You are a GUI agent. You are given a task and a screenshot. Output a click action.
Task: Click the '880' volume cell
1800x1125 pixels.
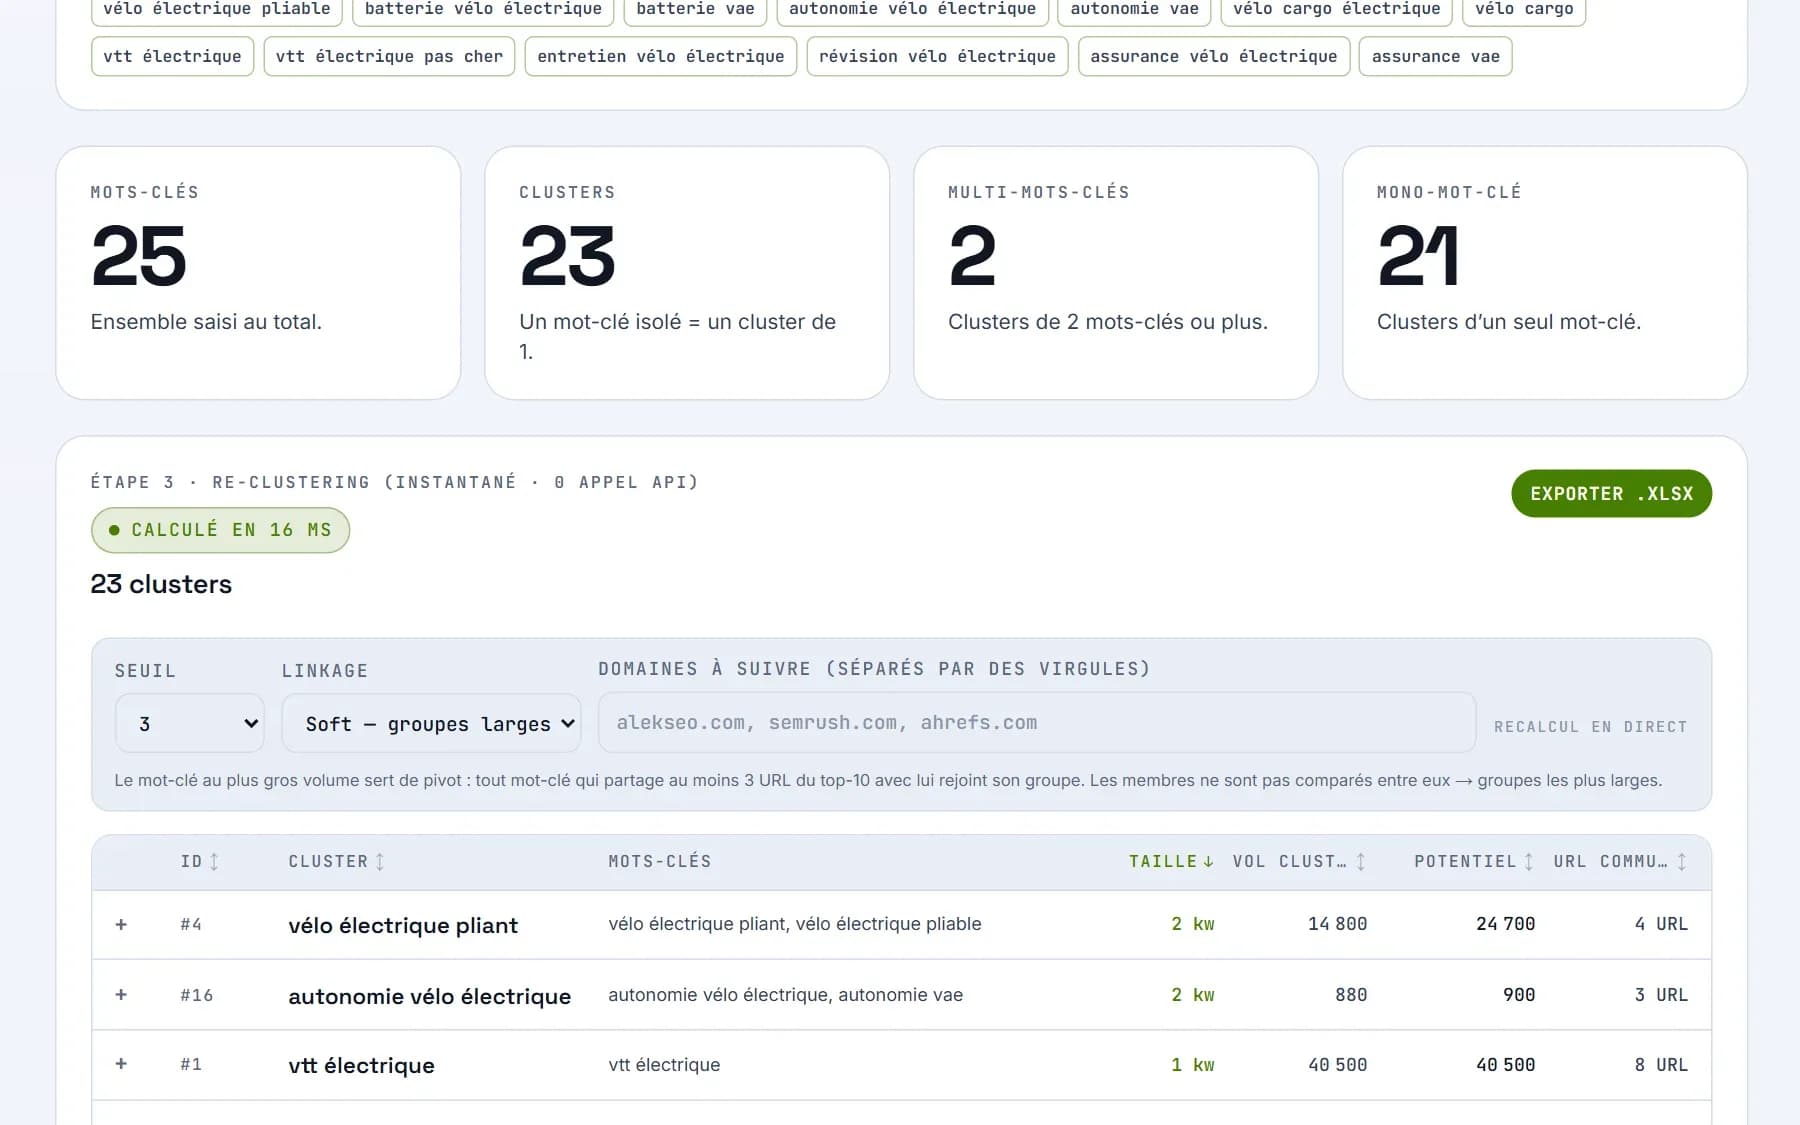pos(1351,994)
